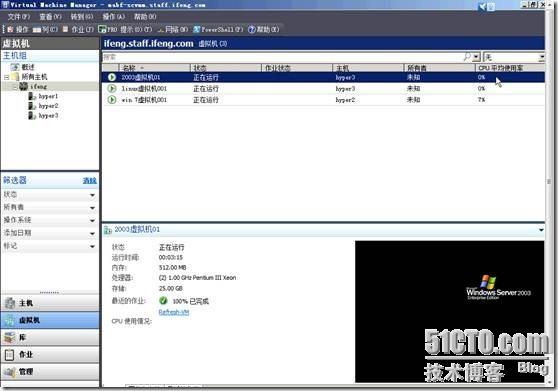Switch to the 作业 navigation view
The width and height of the screenshot is (558, 391).
point(50,354)
